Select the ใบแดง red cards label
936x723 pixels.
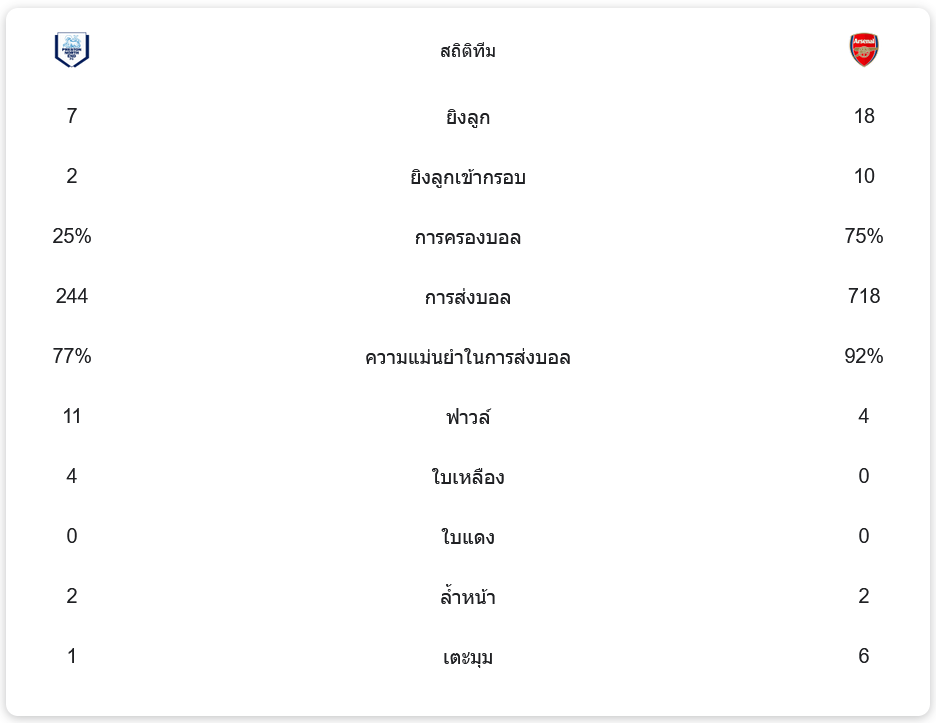[x=468, y=538]
